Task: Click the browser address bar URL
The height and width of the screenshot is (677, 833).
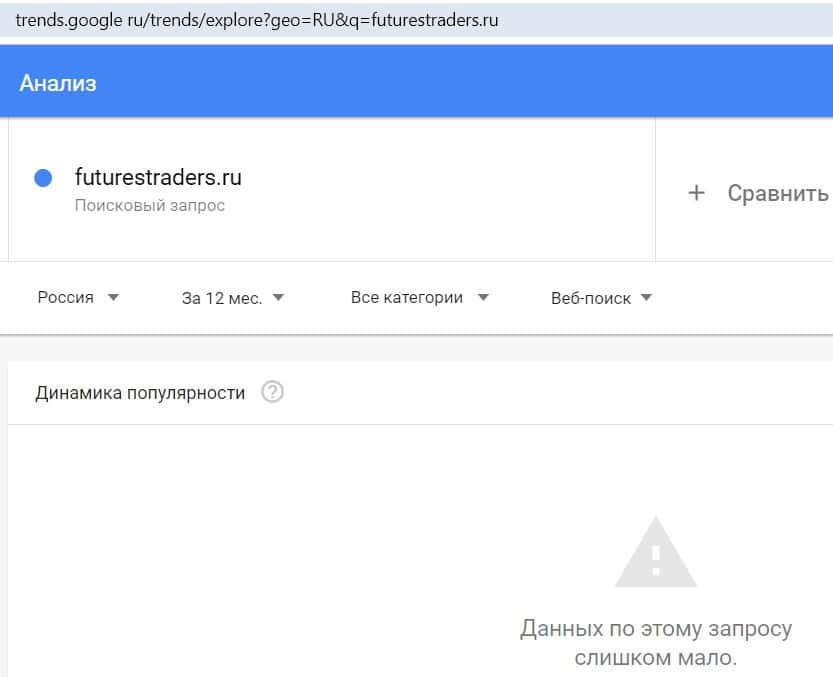Action: pyautogui.click(x=257, y=20)
